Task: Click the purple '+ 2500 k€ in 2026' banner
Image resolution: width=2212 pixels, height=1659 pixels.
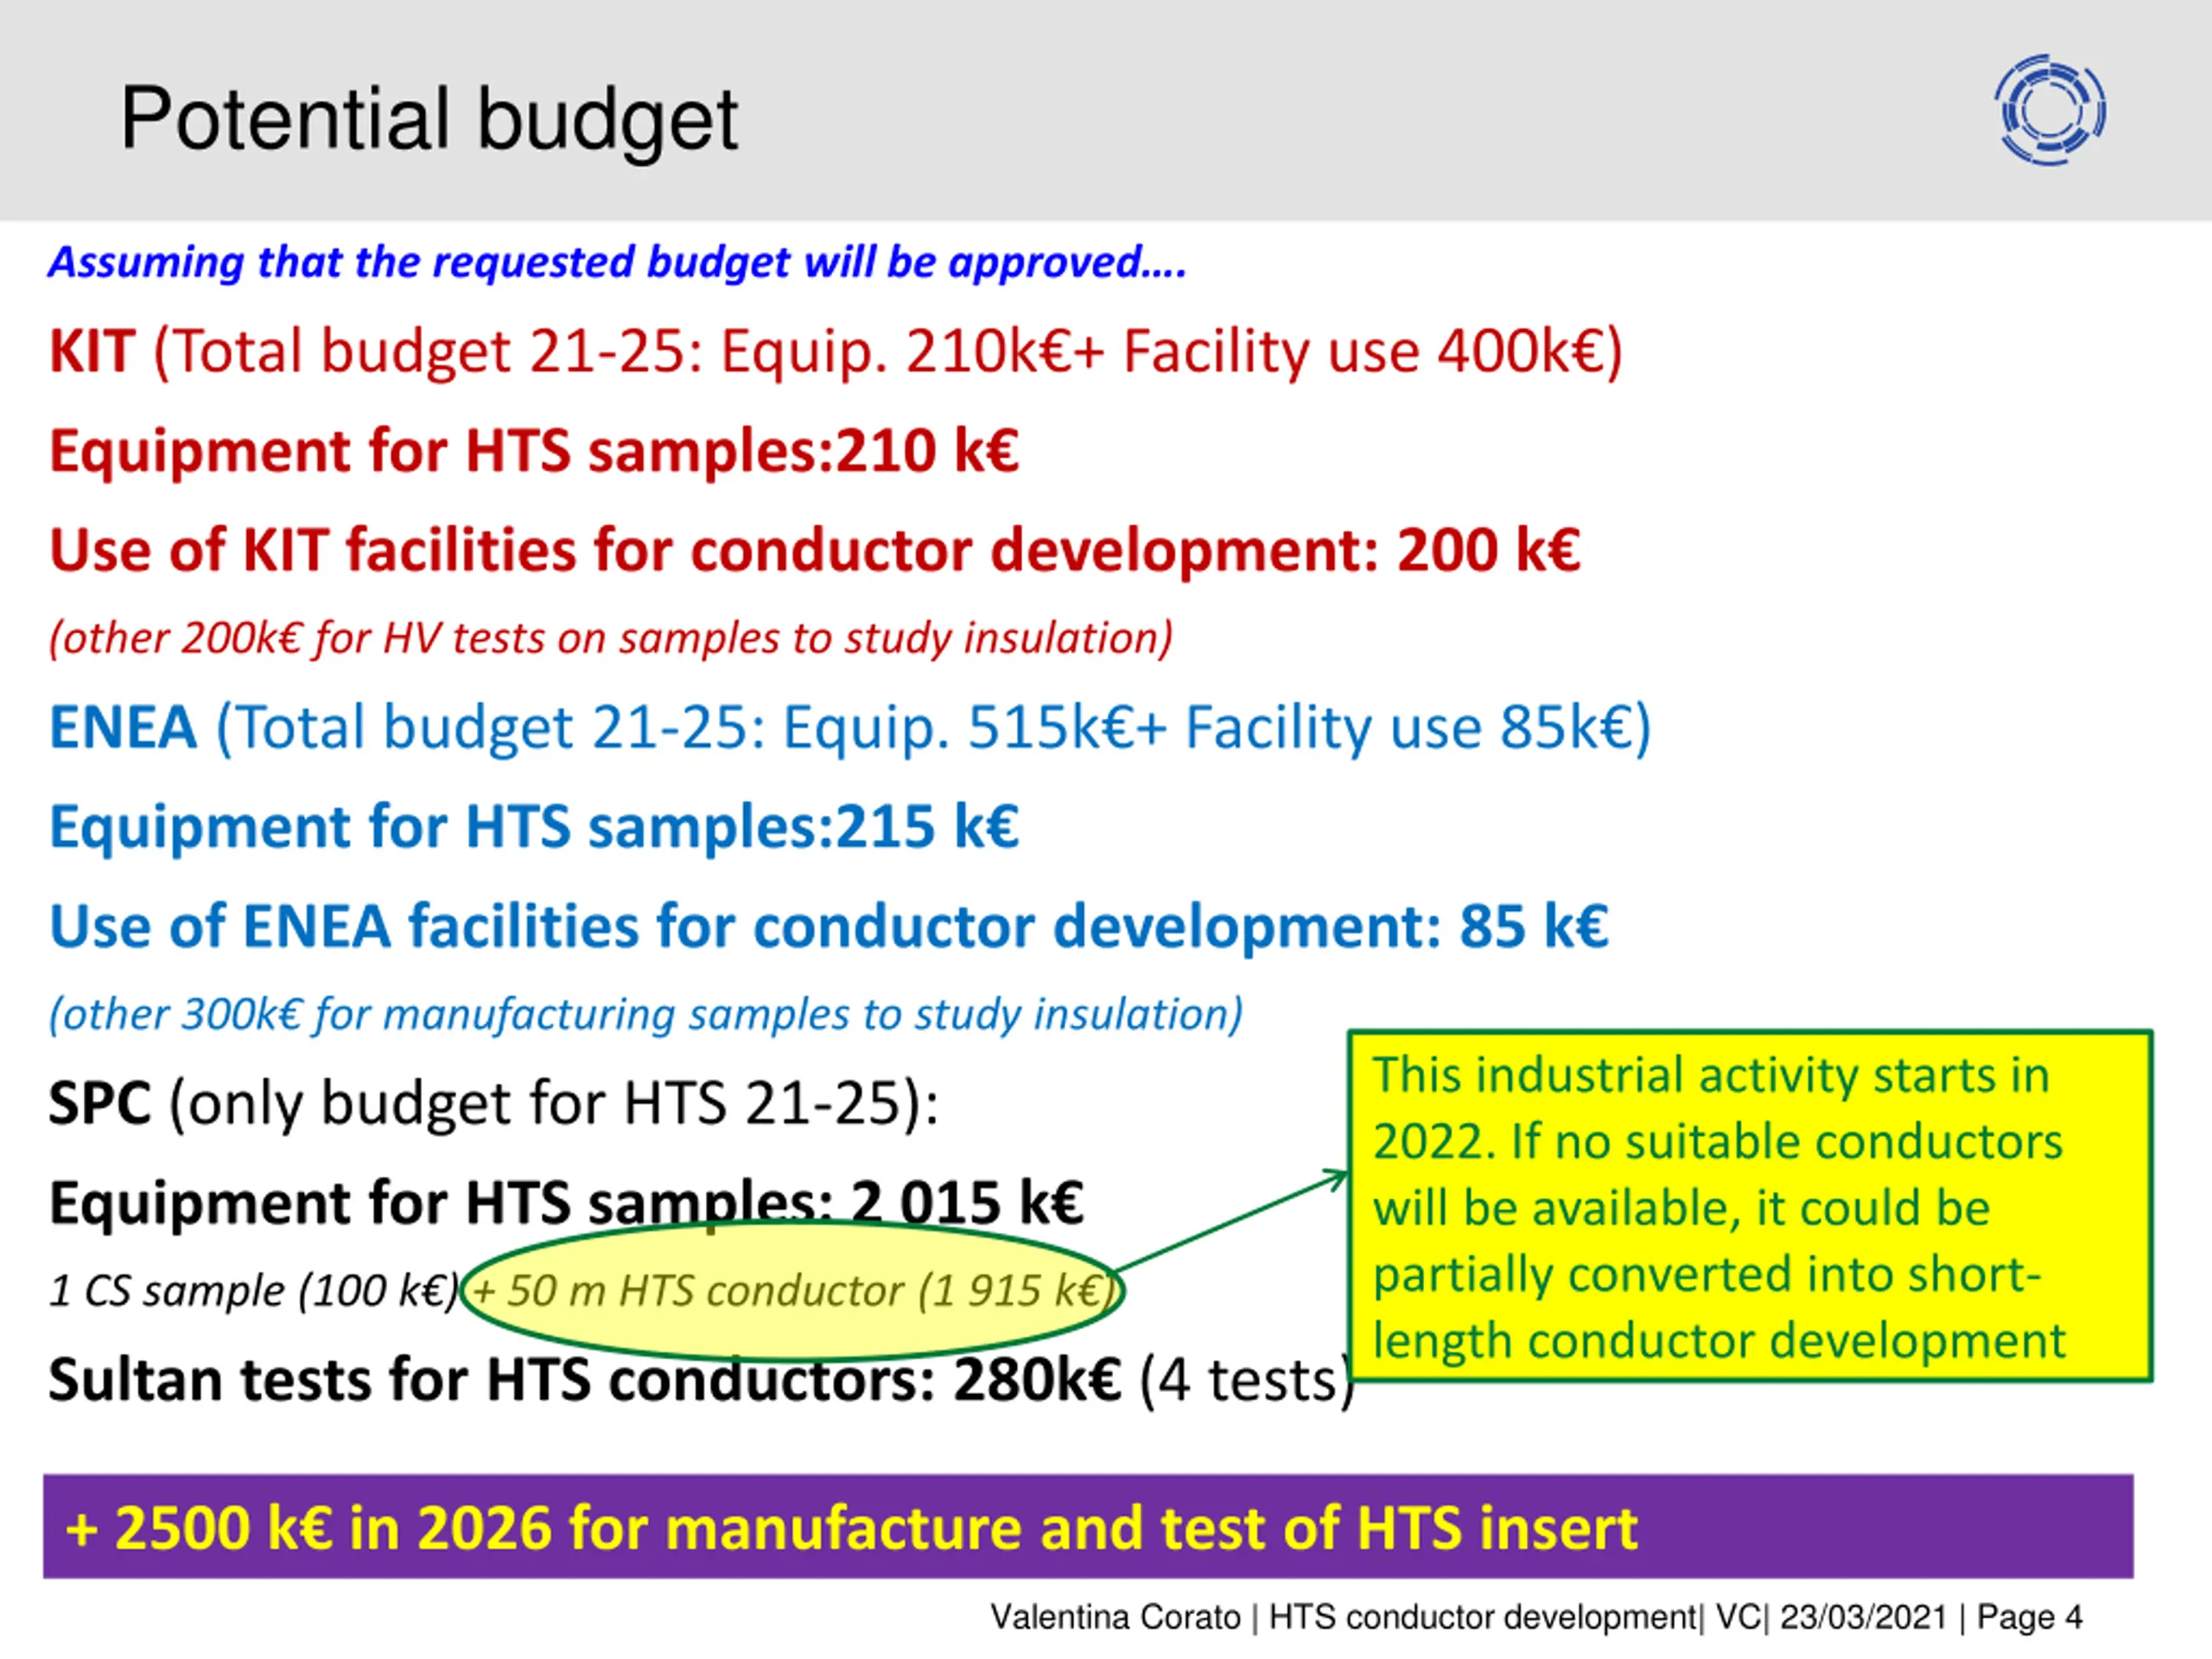Action: 1087,1527
